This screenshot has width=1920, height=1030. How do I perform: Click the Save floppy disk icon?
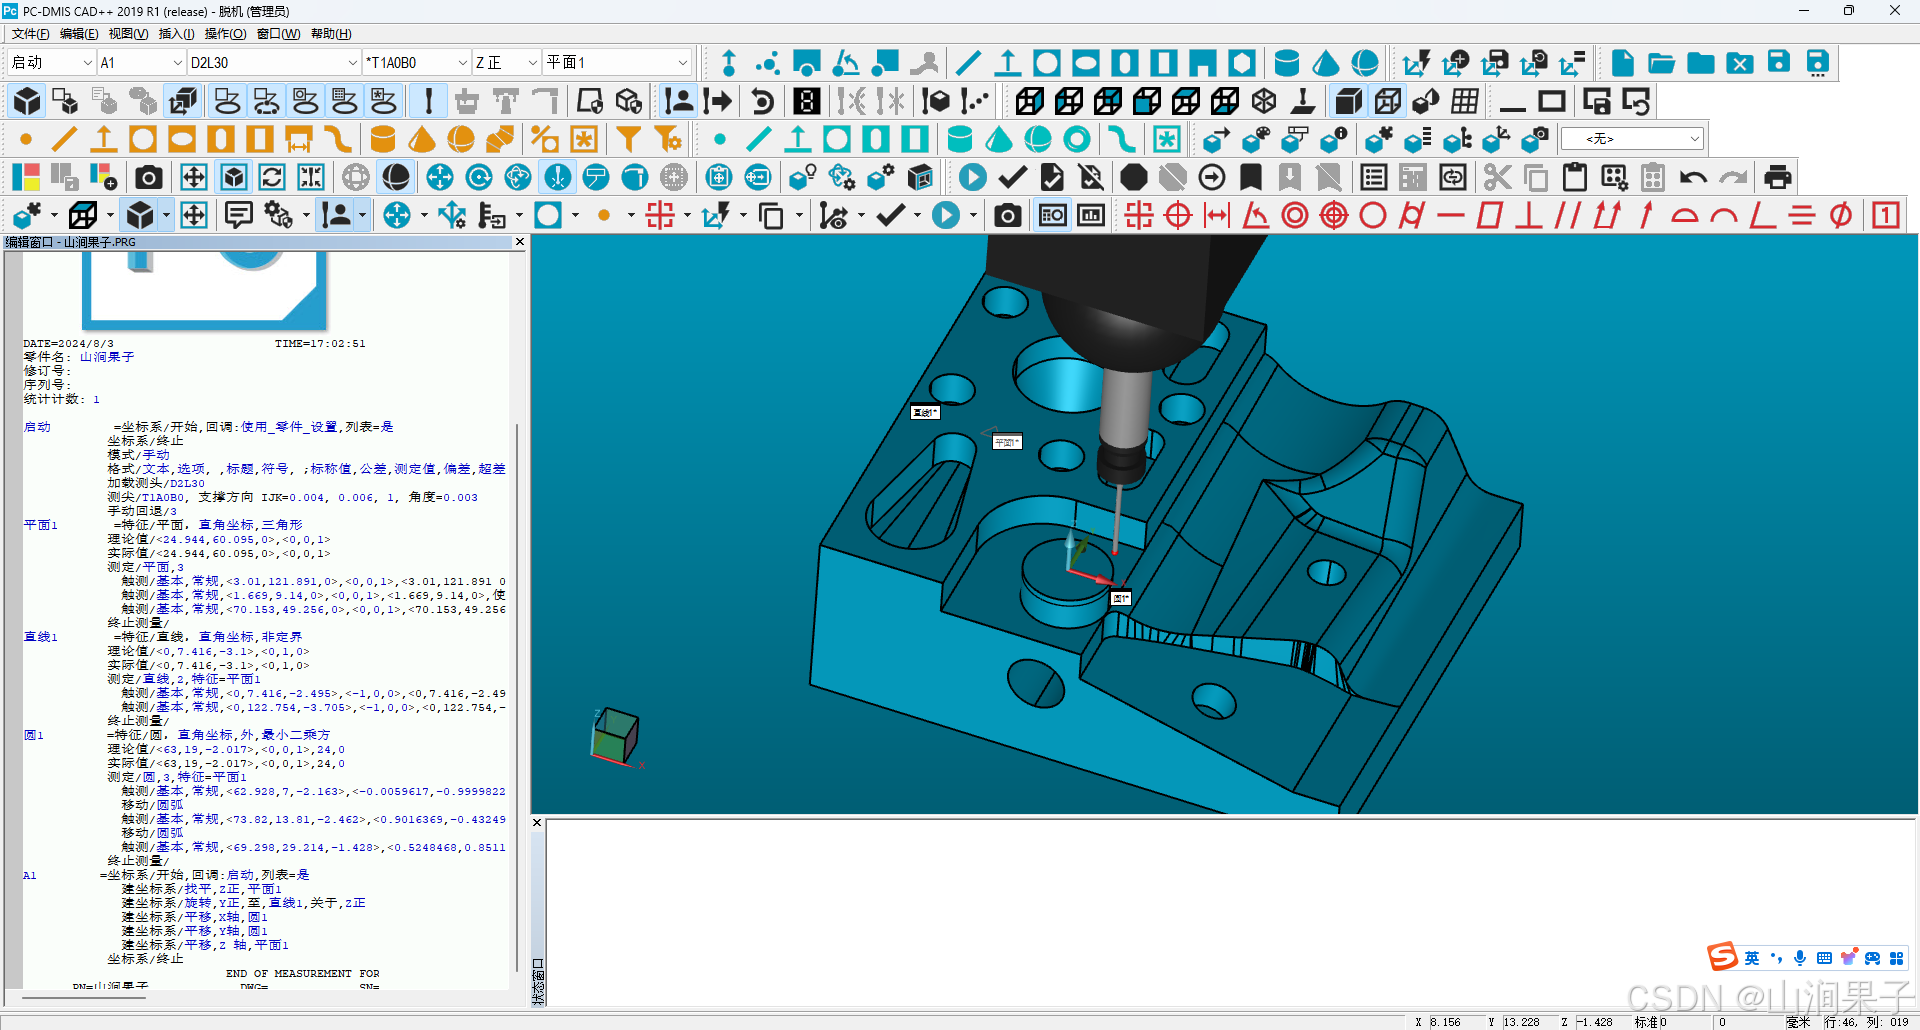1779,63
